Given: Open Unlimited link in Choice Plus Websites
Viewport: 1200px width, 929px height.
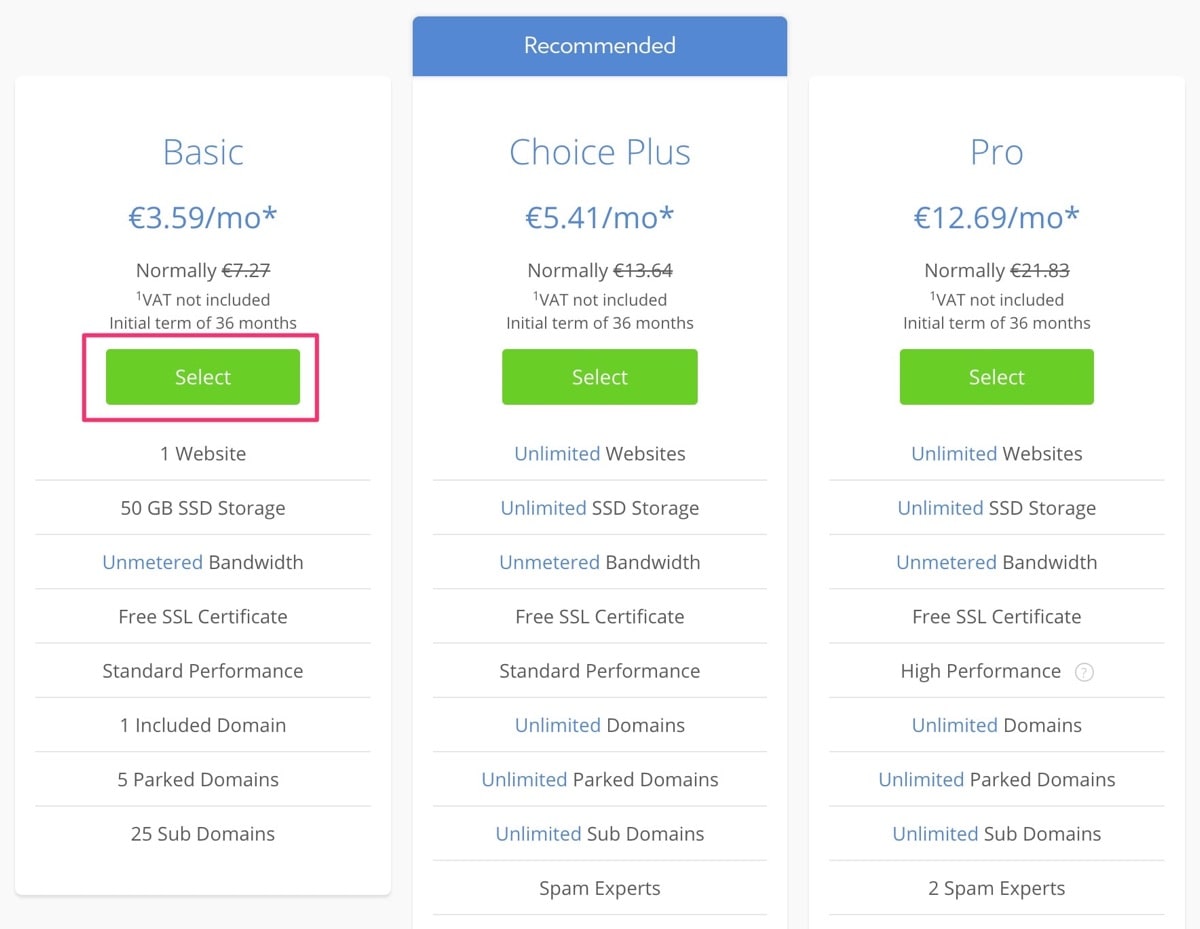Looking at the screenshot, I should pyautogui.click(x=557, y=454).
